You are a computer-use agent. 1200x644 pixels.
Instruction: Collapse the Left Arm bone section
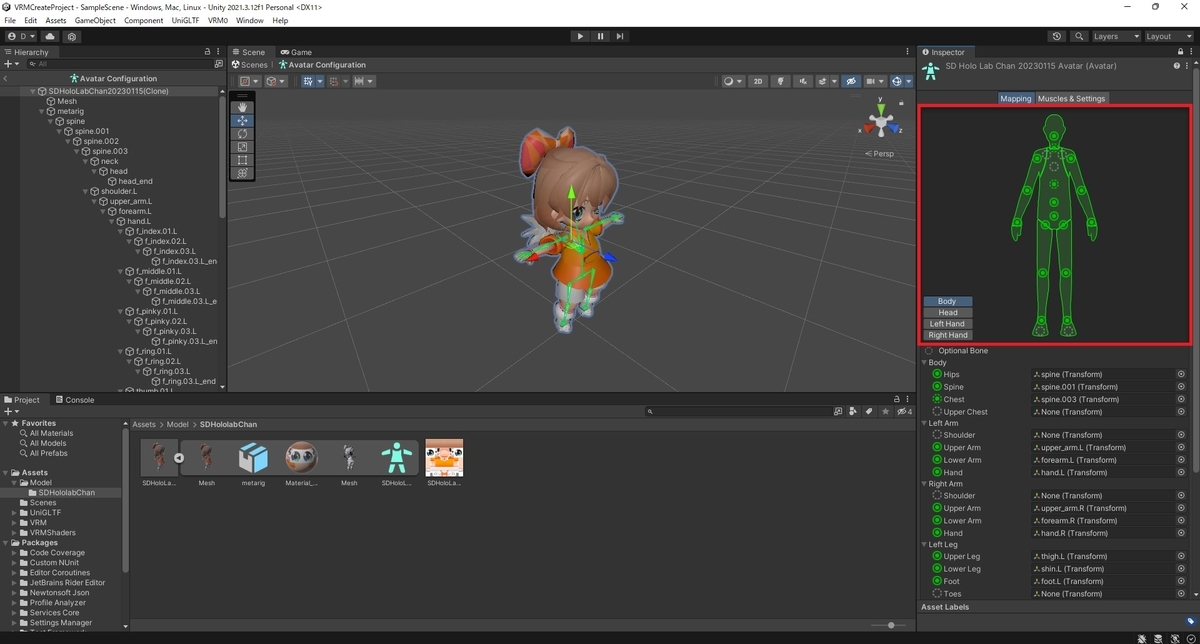coord(924,423)
